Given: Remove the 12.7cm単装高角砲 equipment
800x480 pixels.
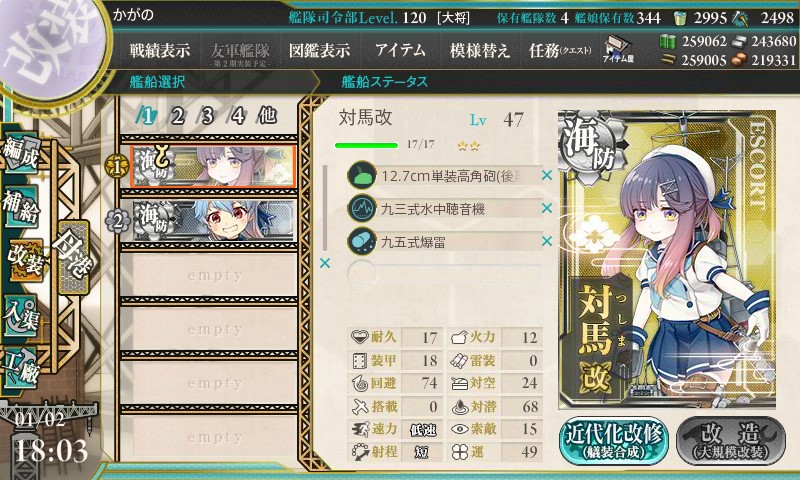Looking at the screenshot, I should [x=547, y=175].
